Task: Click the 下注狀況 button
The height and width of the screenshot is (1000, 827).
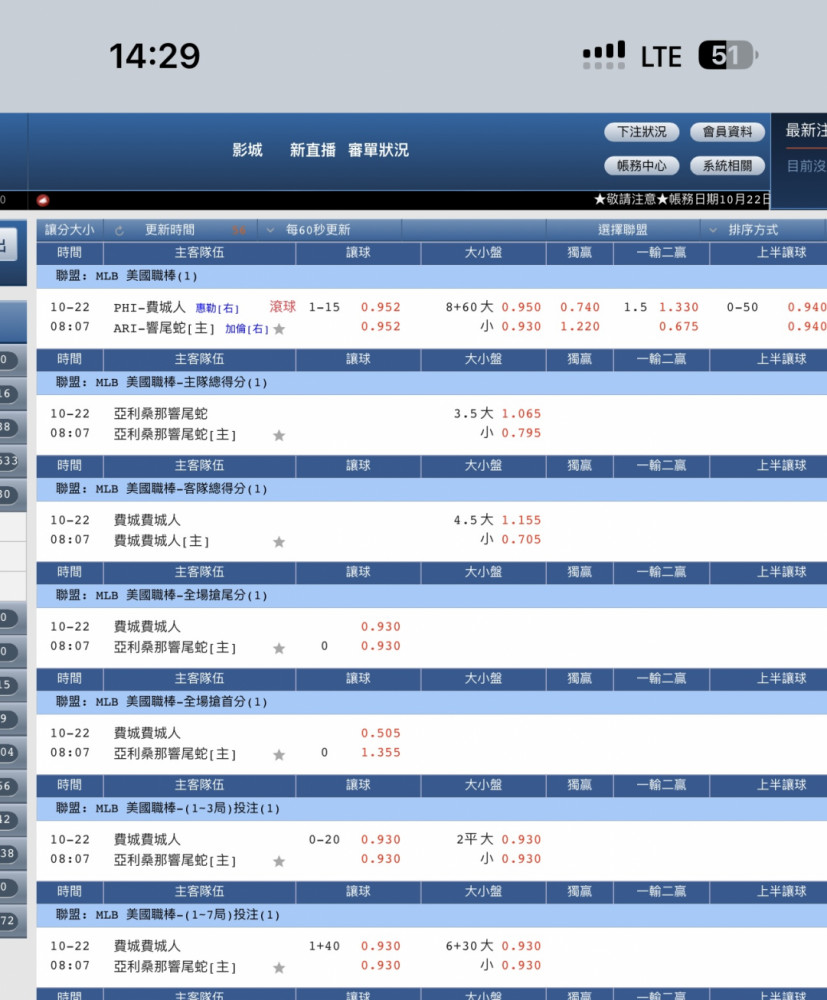Action: click(641, 131)
